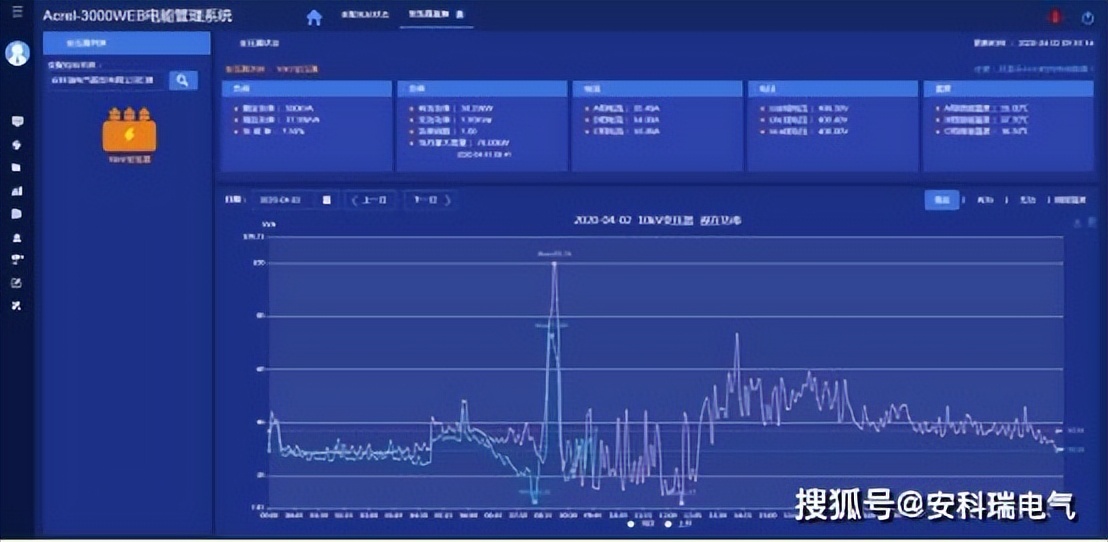Switch the chart to winding temperature
1108x542 pixels.
tap(1070, 200)
